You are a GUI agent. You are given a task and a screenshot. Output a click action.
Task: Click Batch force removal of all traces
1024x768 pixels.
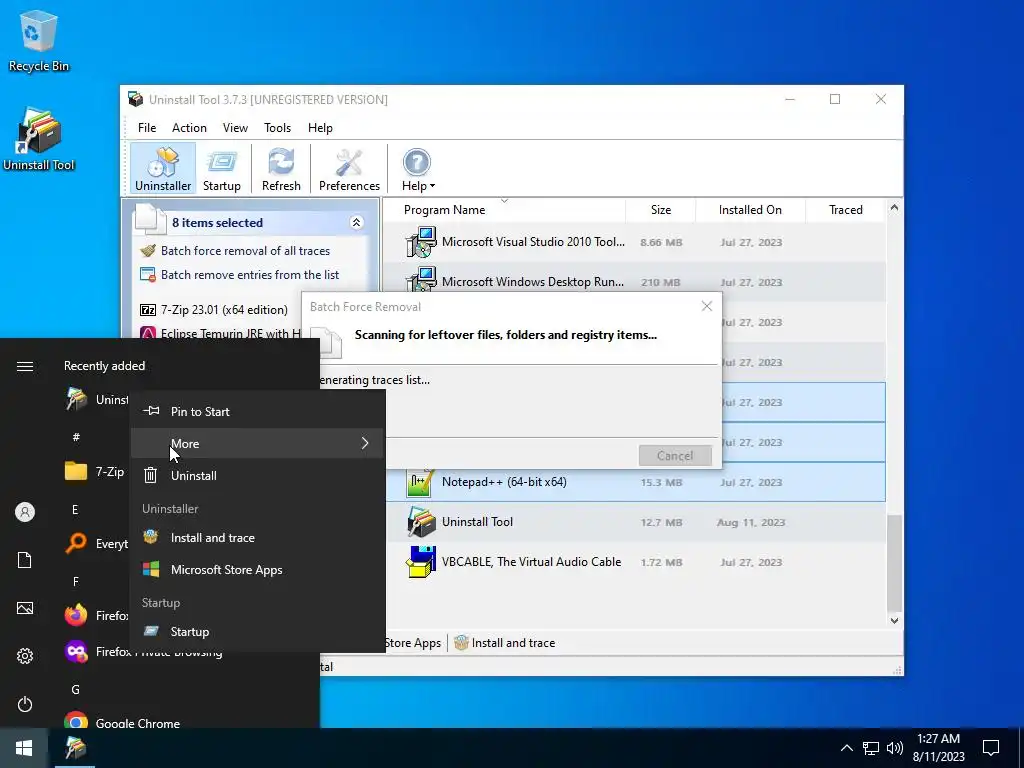click(246, 251)
